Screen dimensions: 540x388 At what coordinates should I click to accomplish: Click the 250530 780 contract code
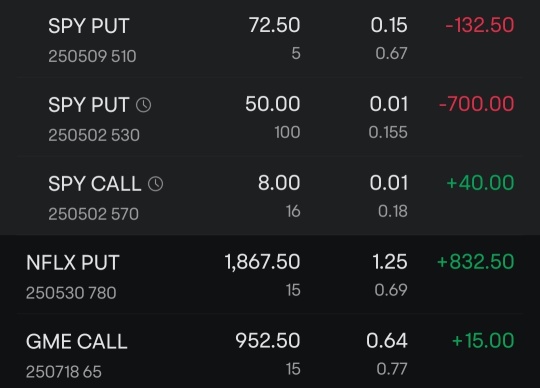click(71, 293)
